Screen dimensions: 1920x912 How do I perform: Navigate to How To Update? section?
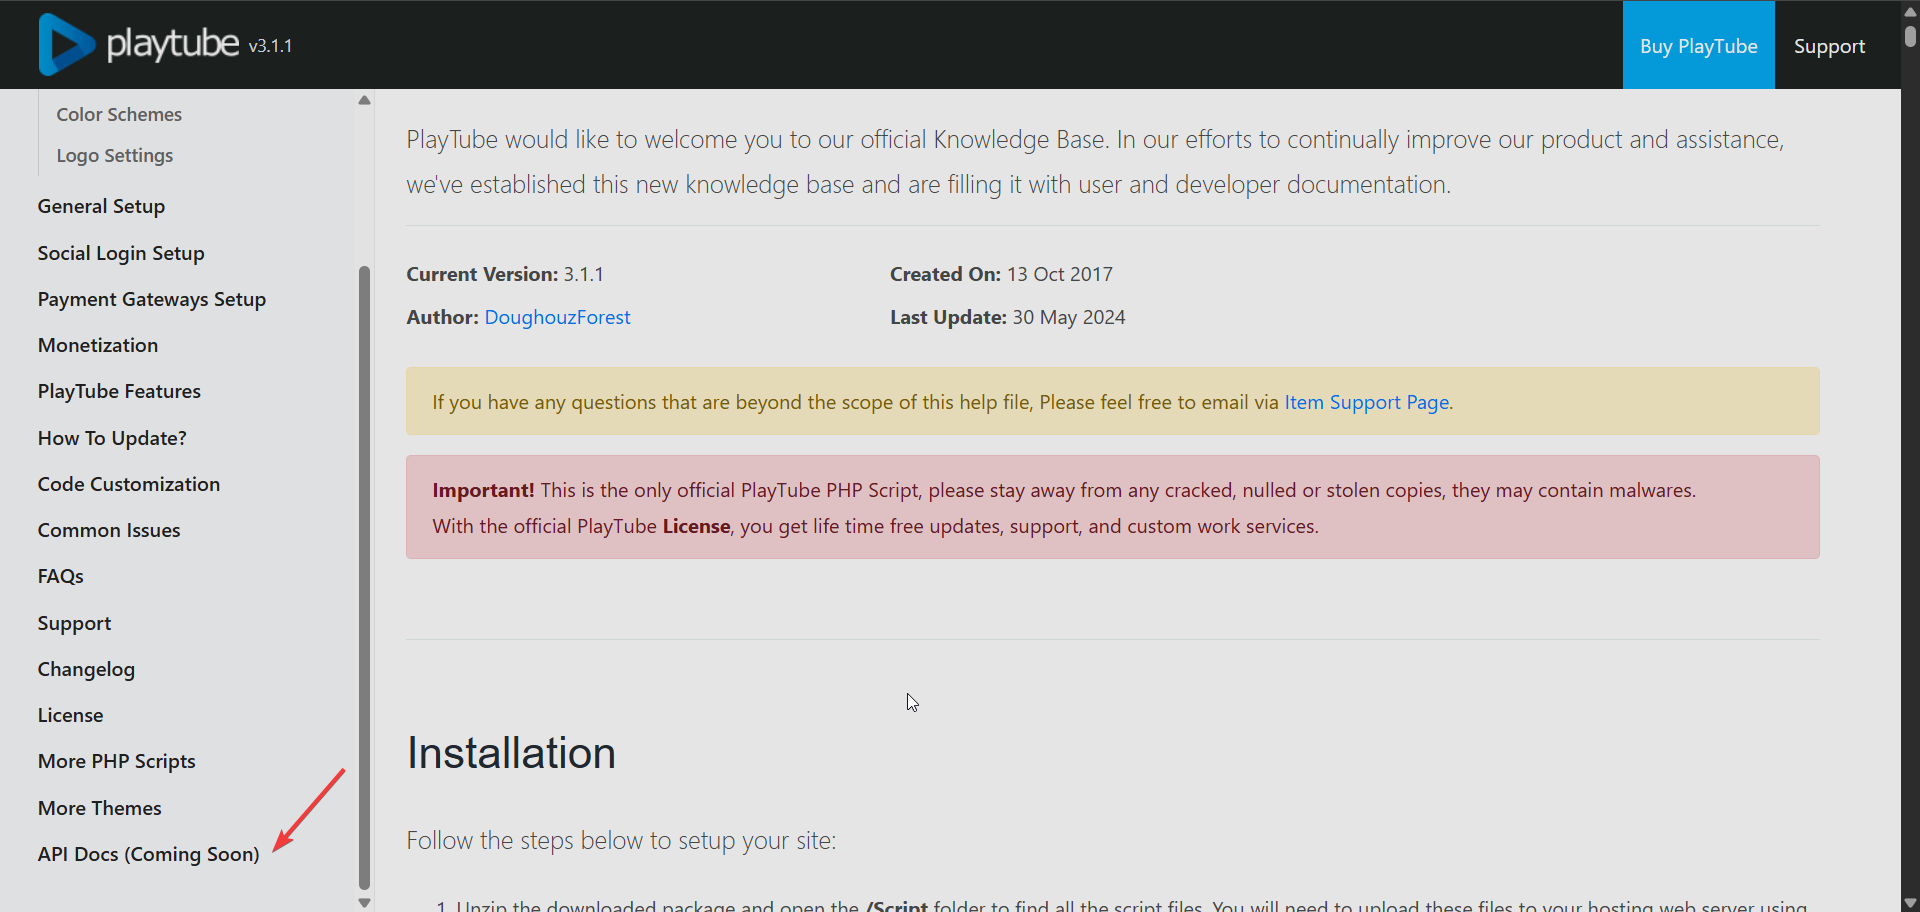pyautogui.click(x=112, y=438)
